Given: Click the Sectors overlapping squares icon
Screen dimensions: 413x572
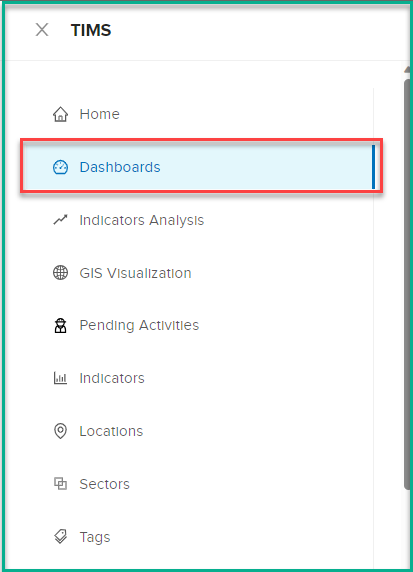Looking at the screenshot, I should 60,484.
